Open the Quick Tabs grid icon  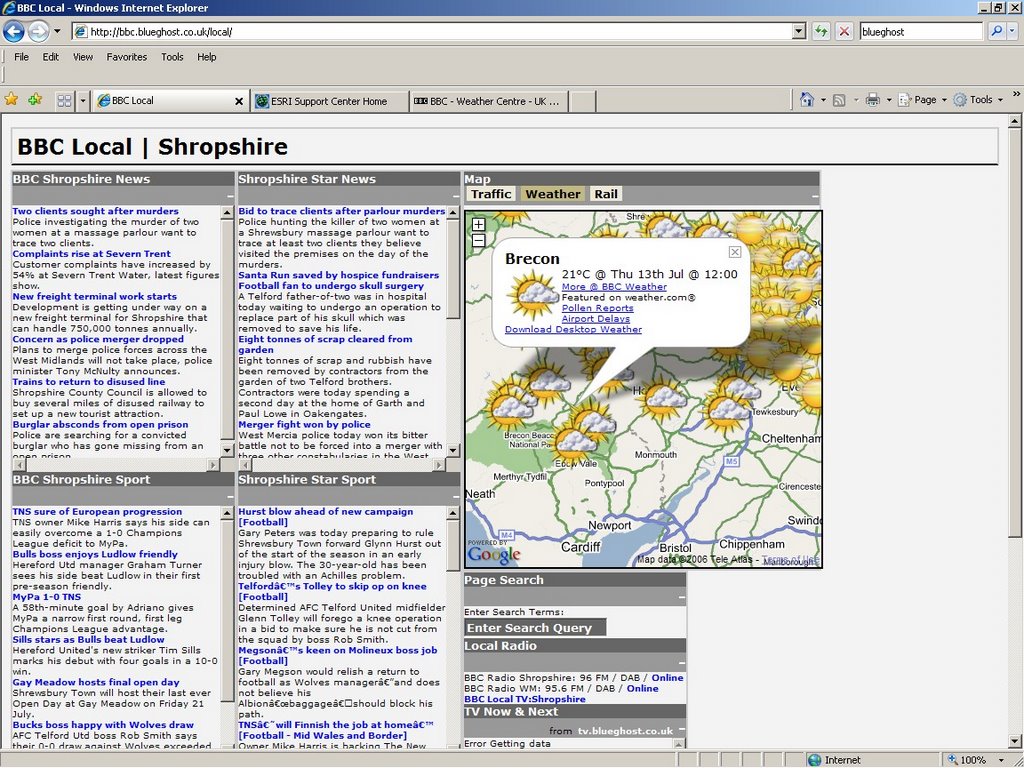click(65, 101)
